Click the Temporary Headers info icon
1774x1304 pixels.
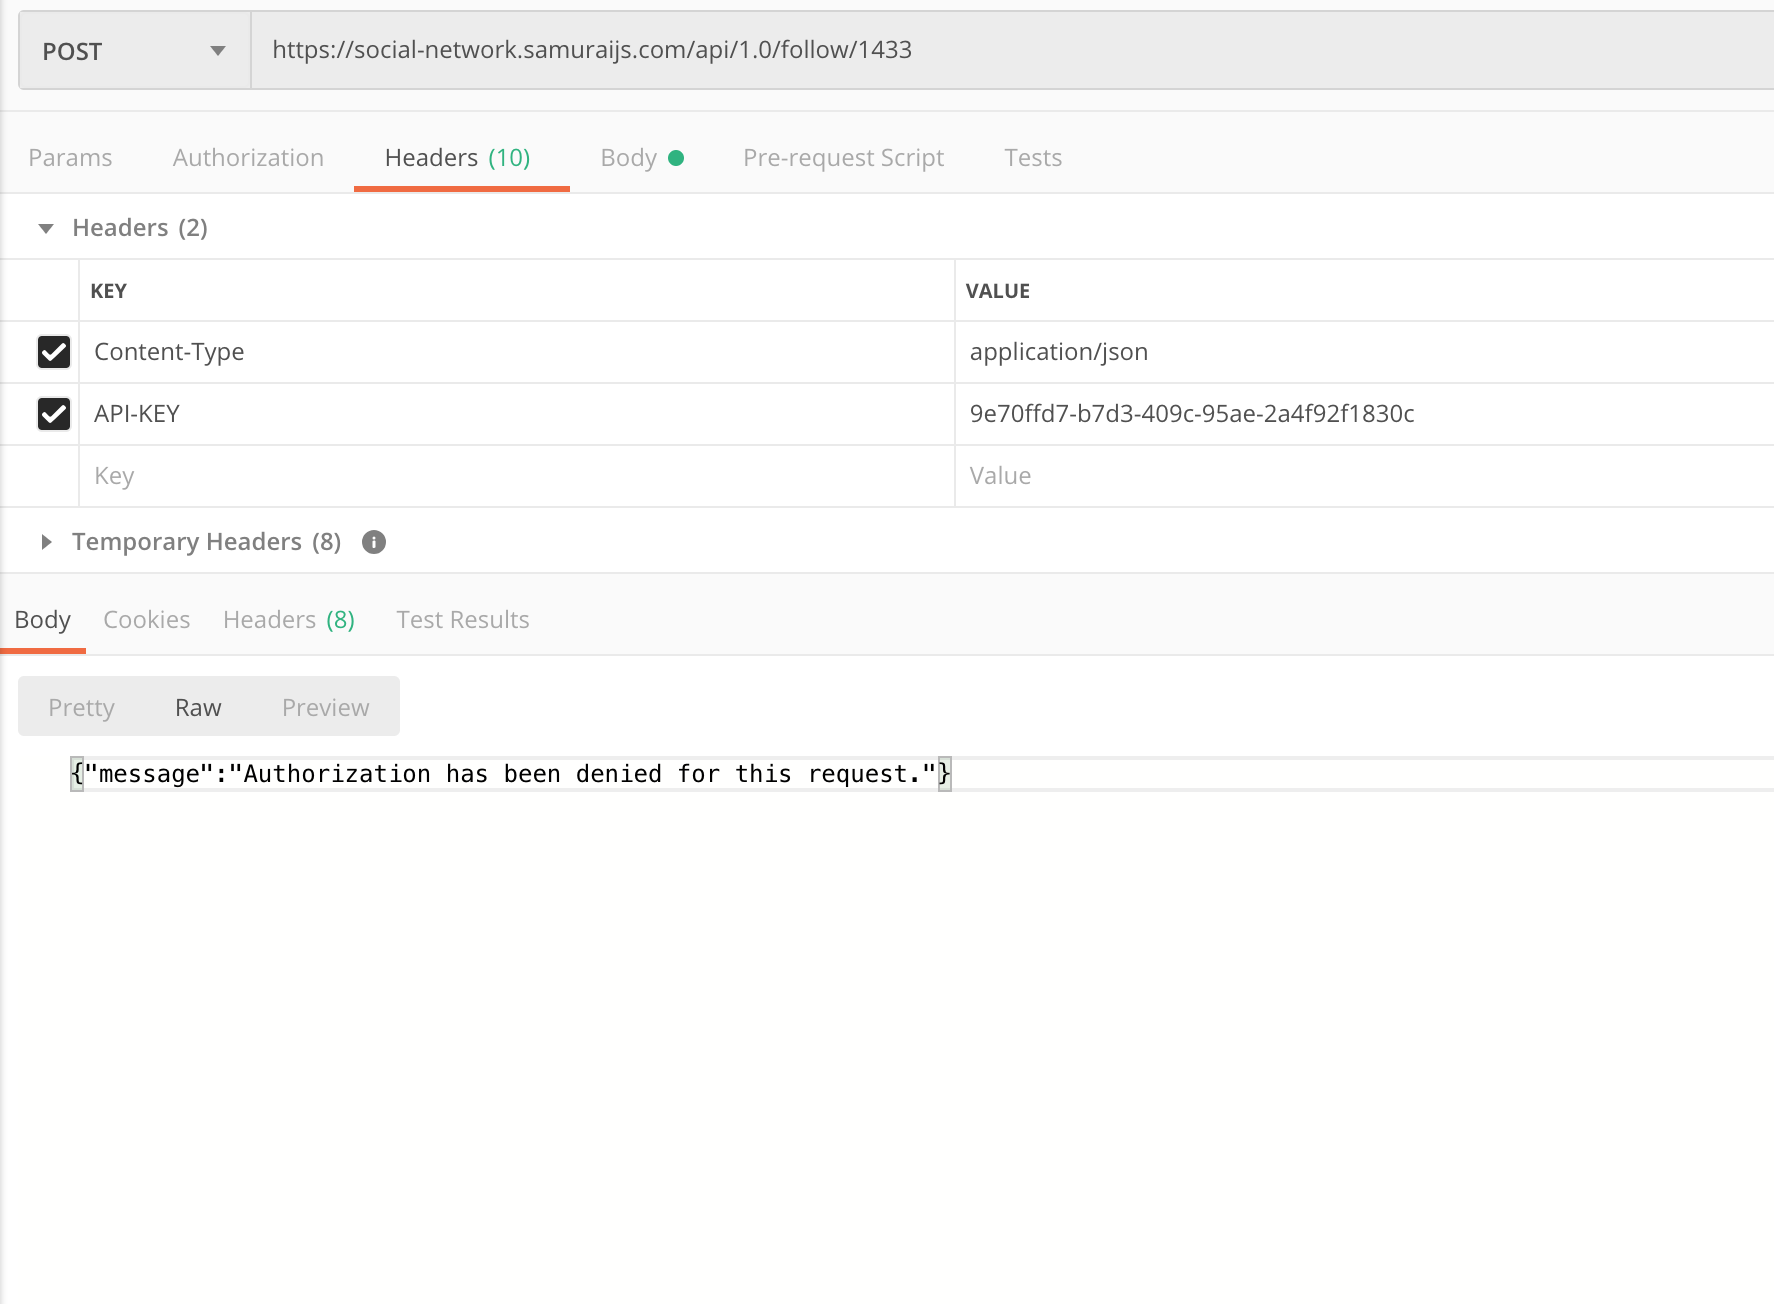[374, 542]
